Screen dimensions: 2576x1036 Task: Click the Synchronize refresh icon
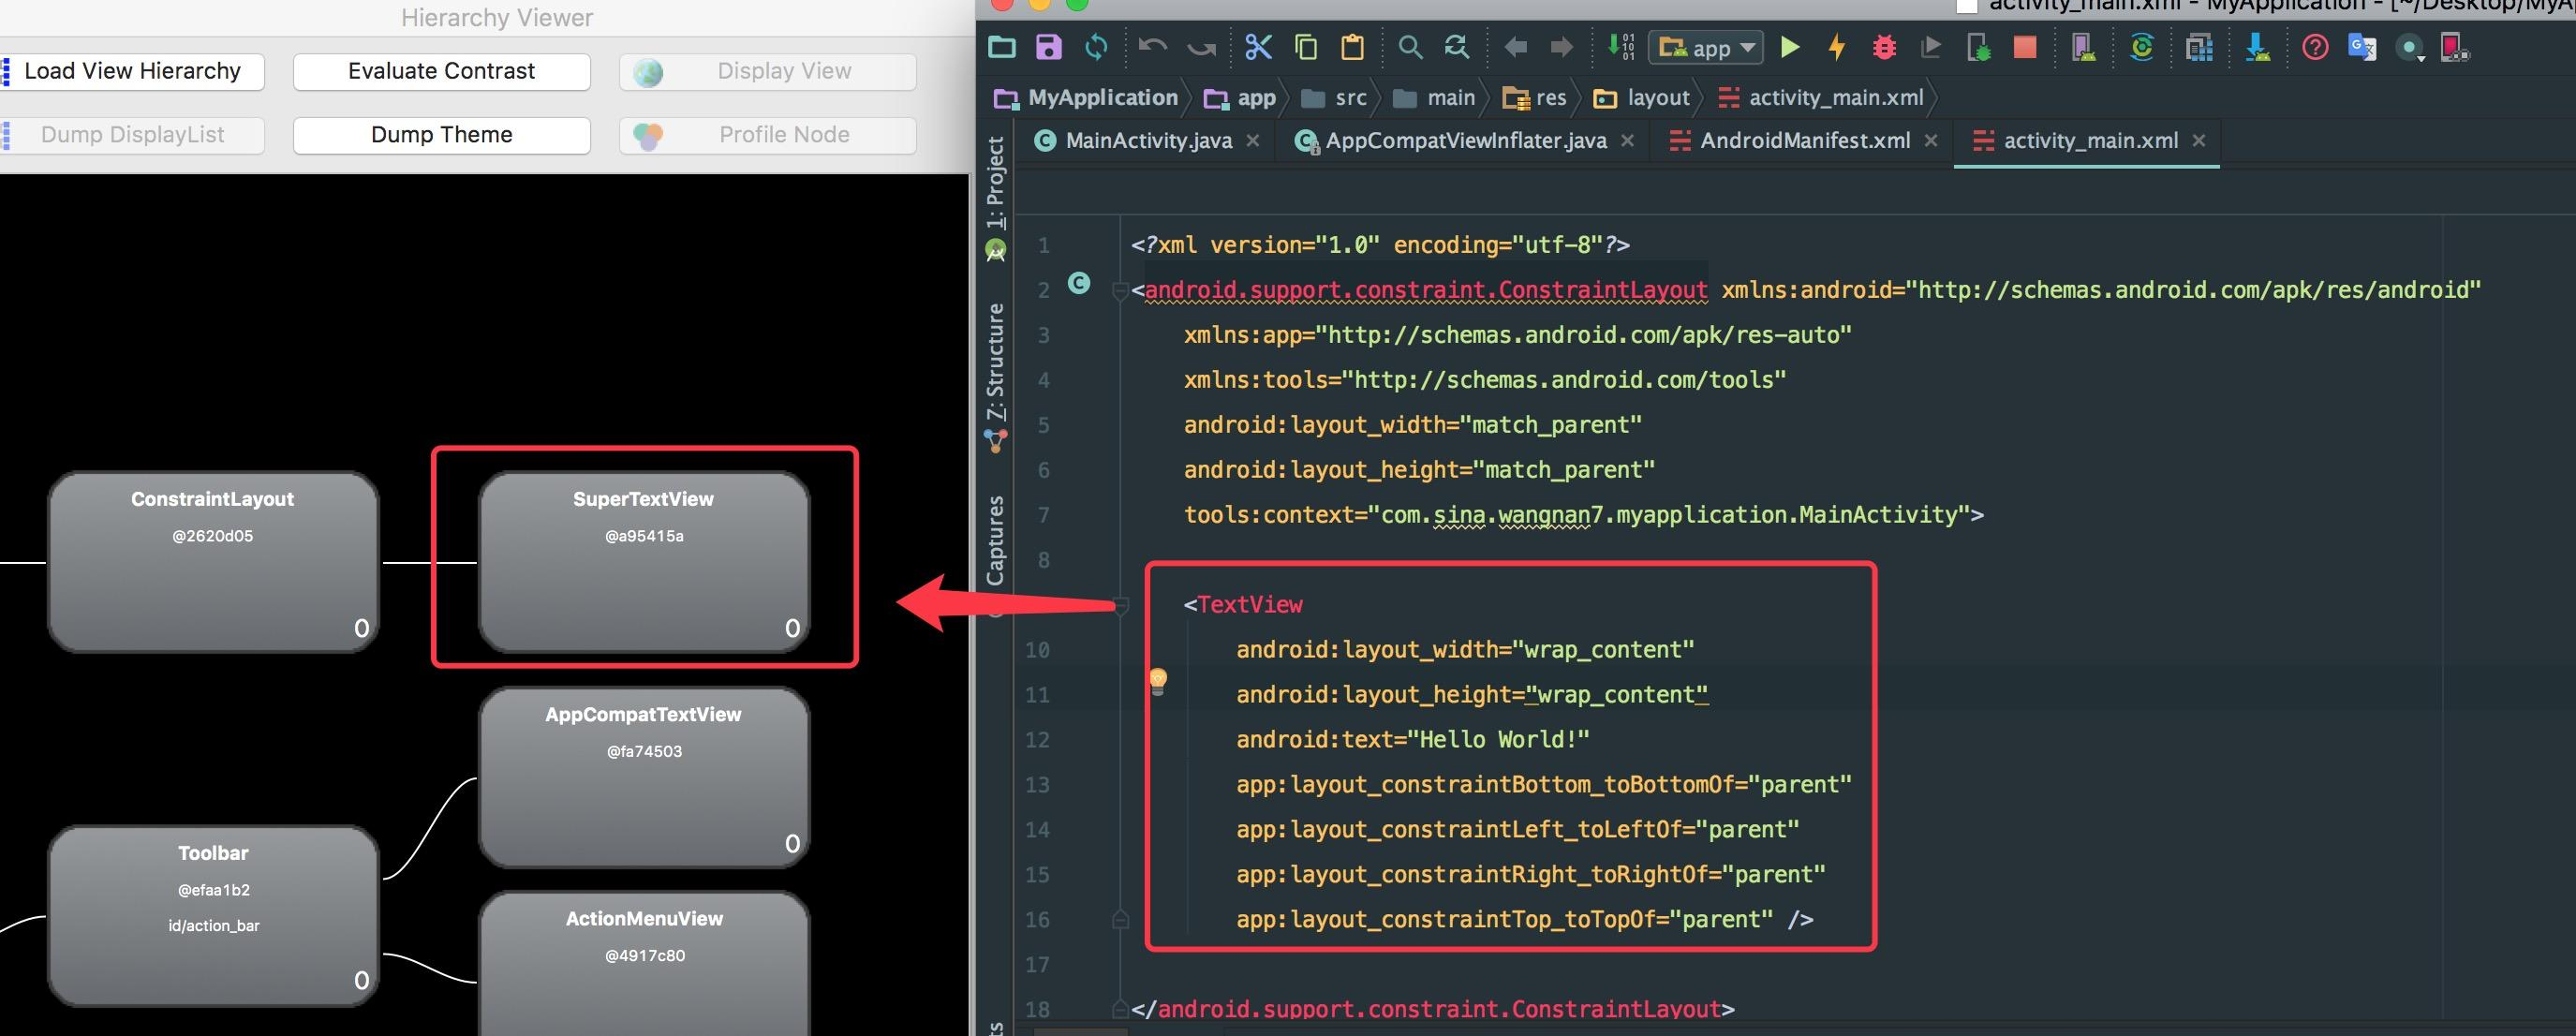pos(1096,47)
